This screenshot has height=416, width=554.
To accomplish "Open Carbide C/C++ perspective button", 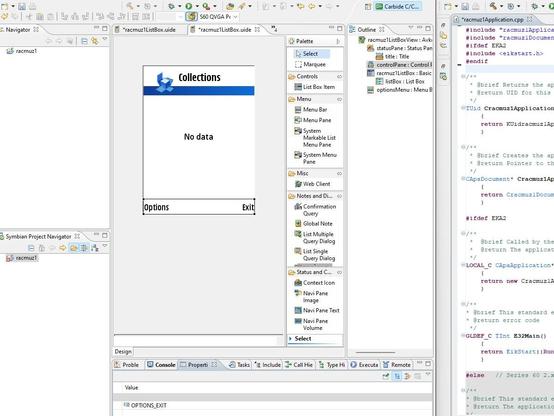I will coord(398,6).
